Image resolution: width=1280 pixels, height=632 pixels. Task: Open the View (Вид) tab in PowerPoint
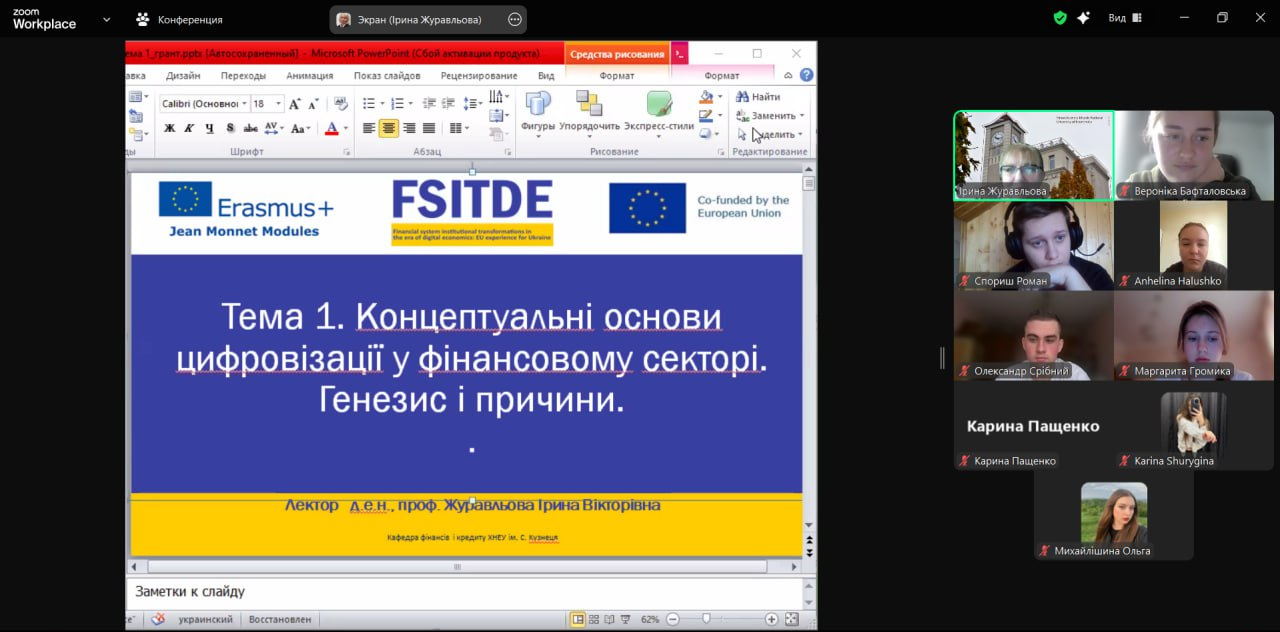[546, 75]
